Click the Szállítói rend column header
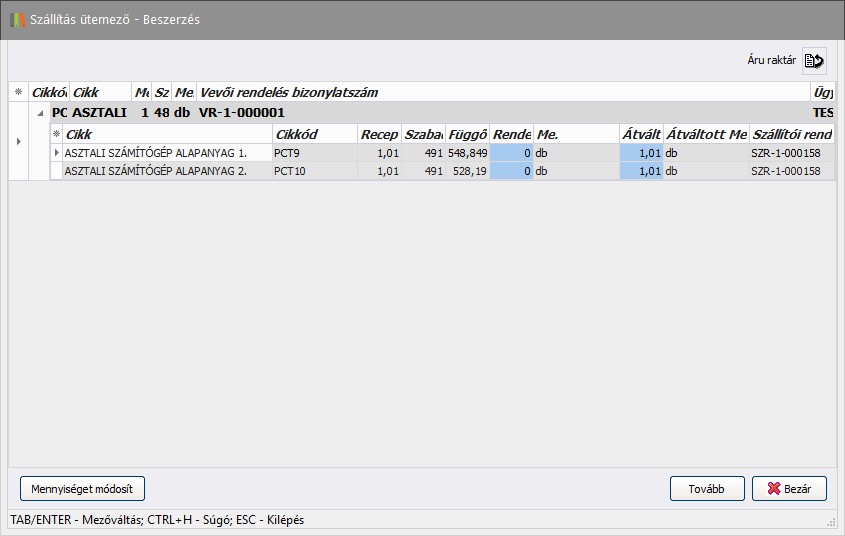 pos(792,134)
